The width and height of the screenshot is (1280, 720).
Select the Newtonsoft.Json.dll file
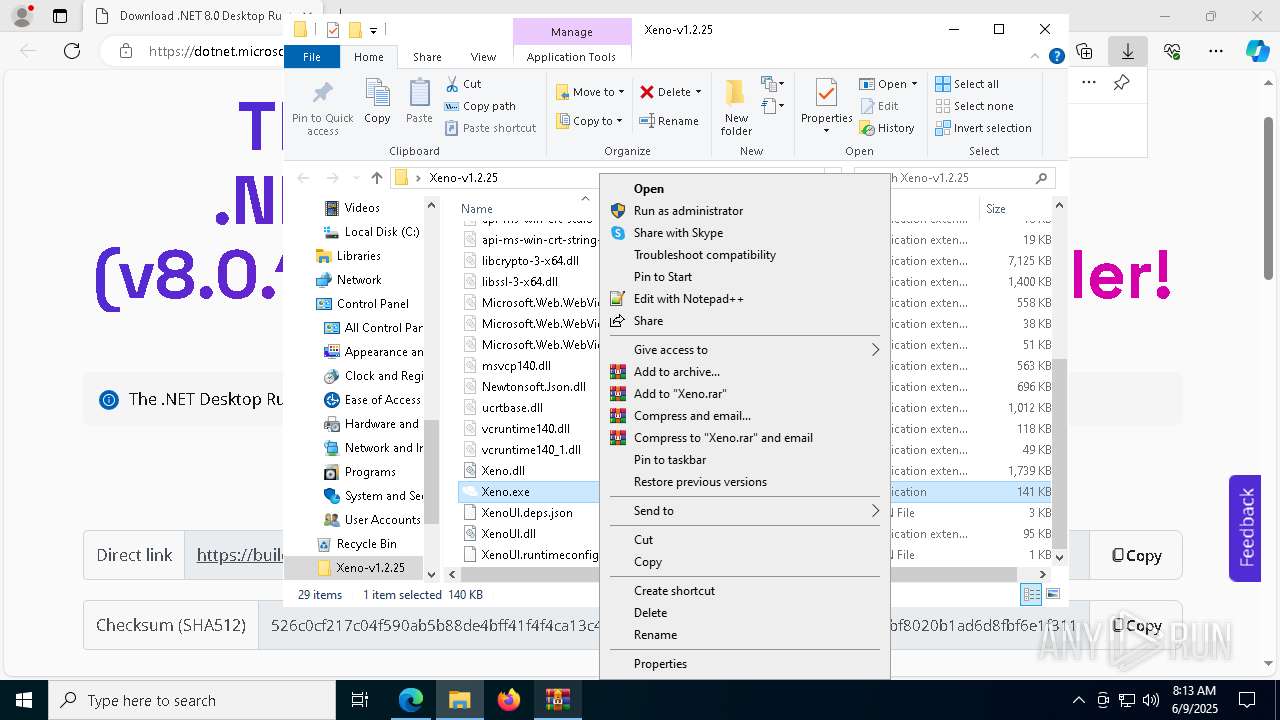(x=533, y=387)
